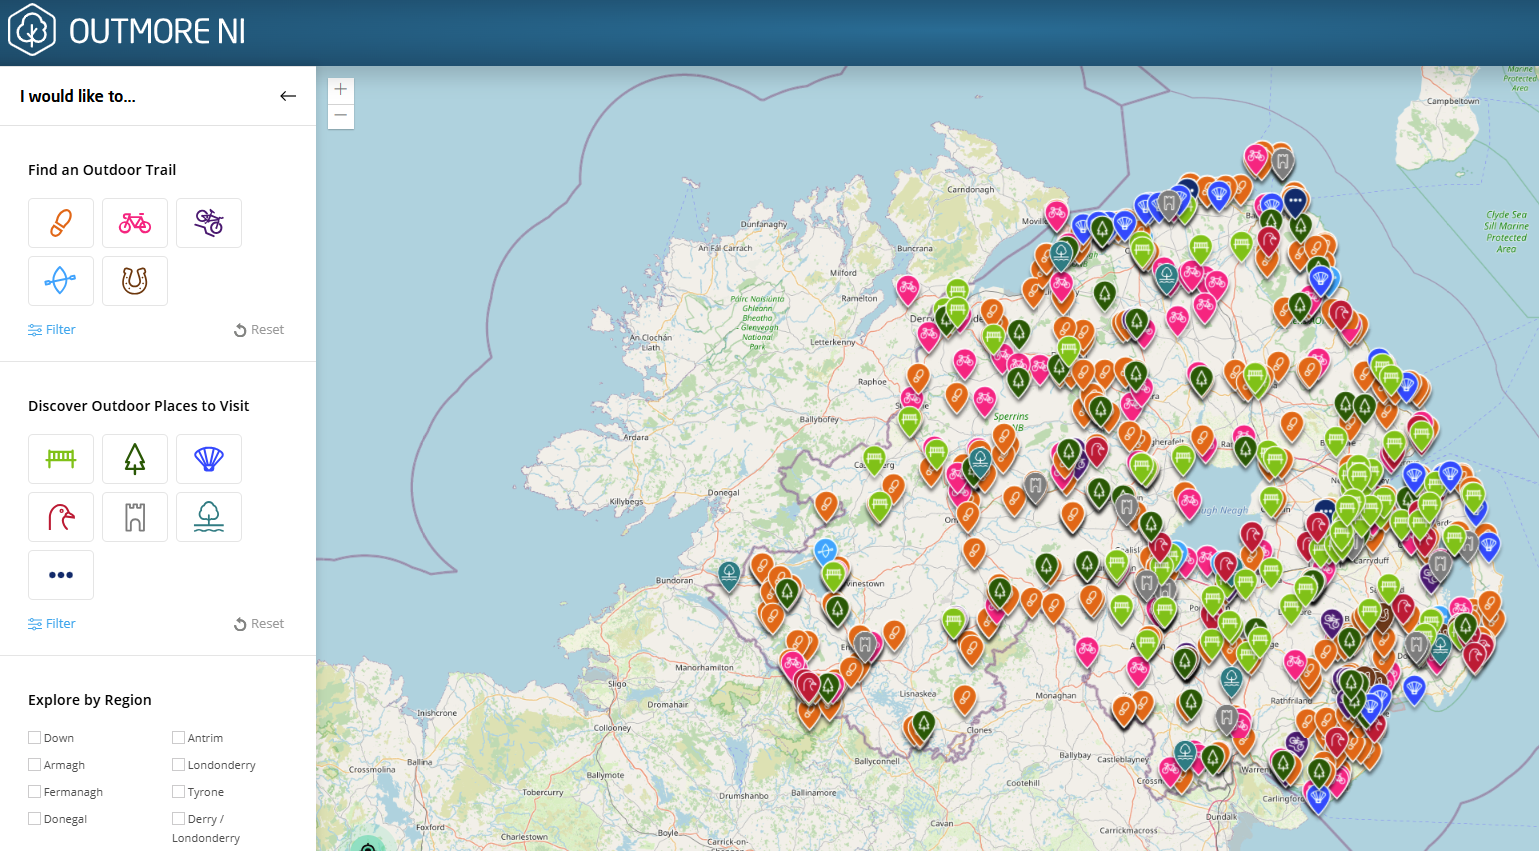Open the more places ellipsis icon
This screenshot has width=1539, height=851.
pyautogui.click(x=61, y=575)
